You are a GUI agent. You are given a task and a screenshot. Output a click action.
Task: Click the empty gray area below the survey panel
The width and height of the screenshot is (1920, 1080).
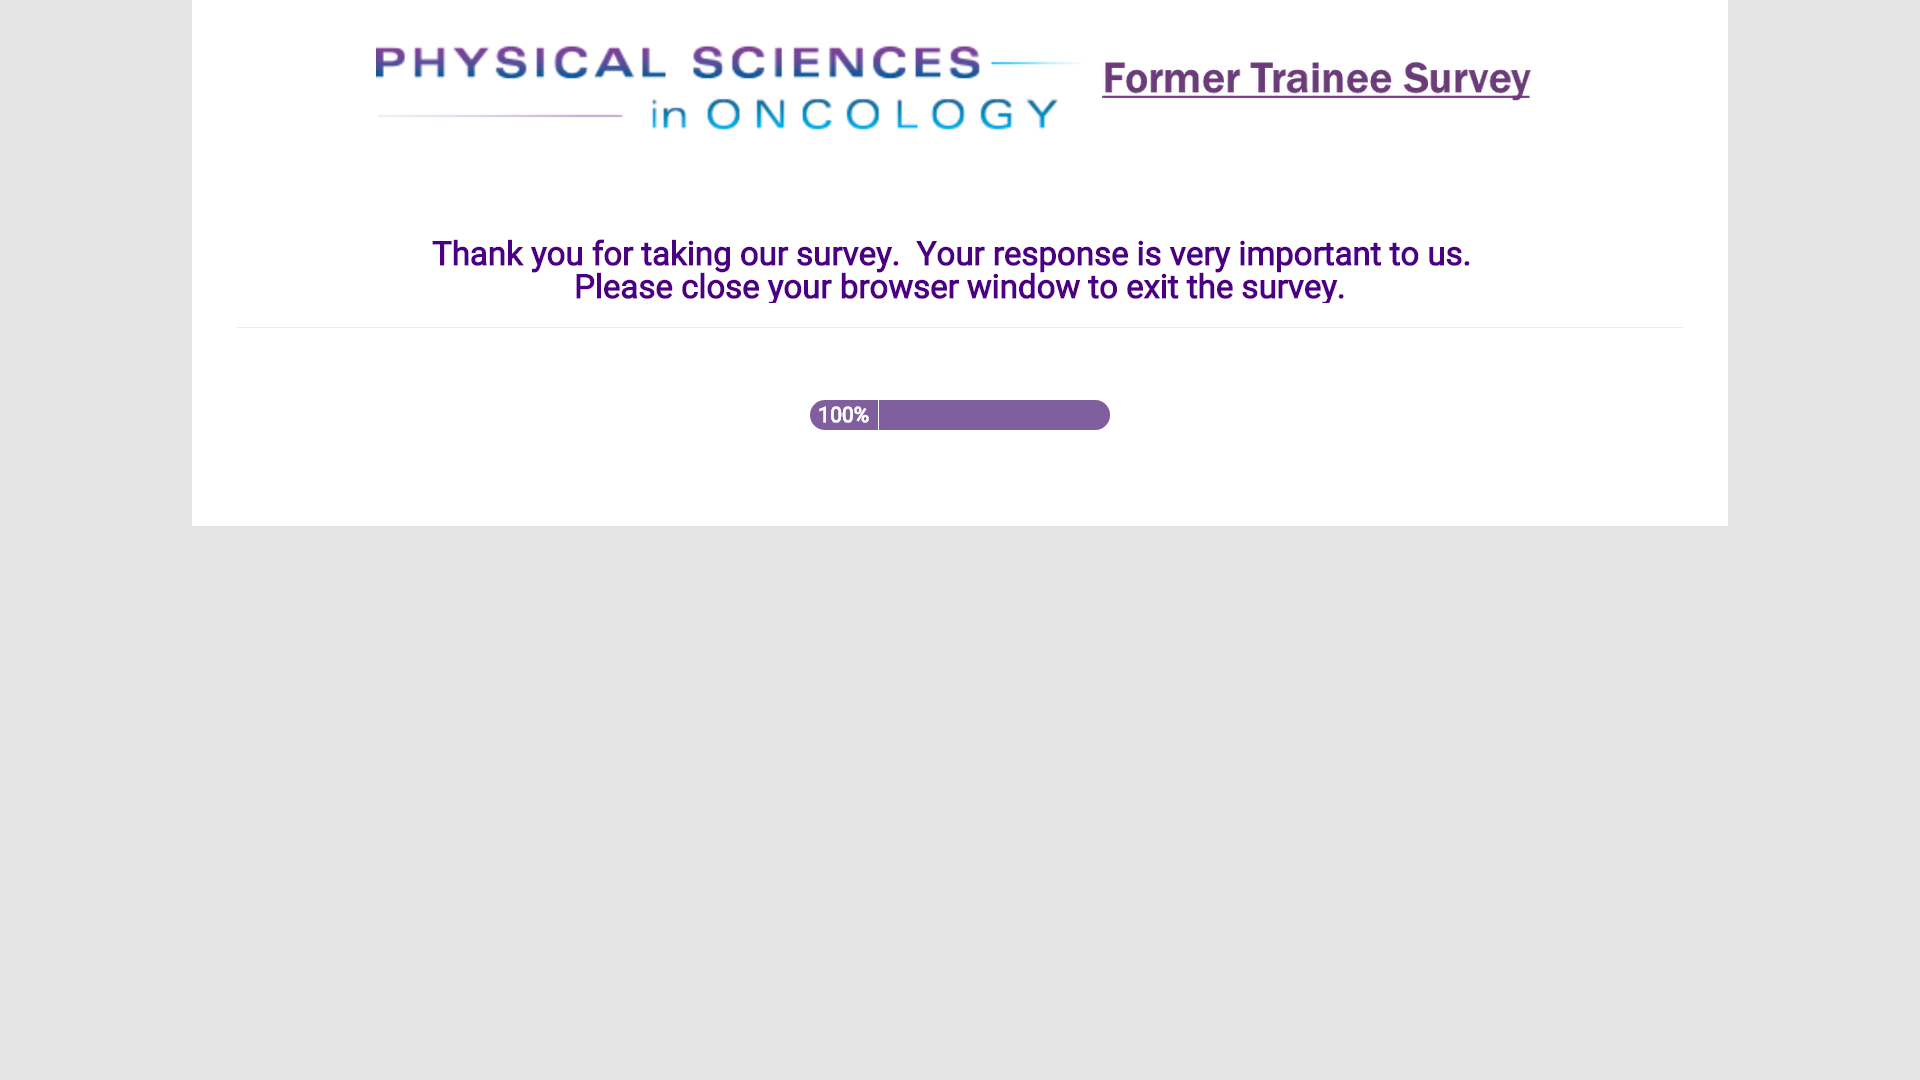tap(959, 800)
